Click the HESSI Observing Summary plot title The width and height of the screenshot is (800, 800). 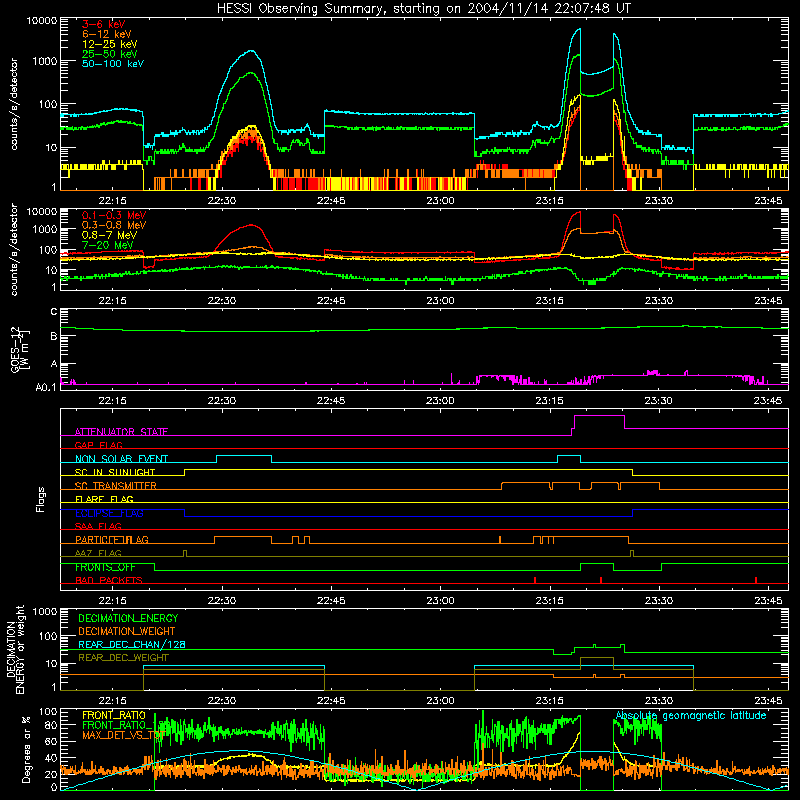tap(423, 9)
